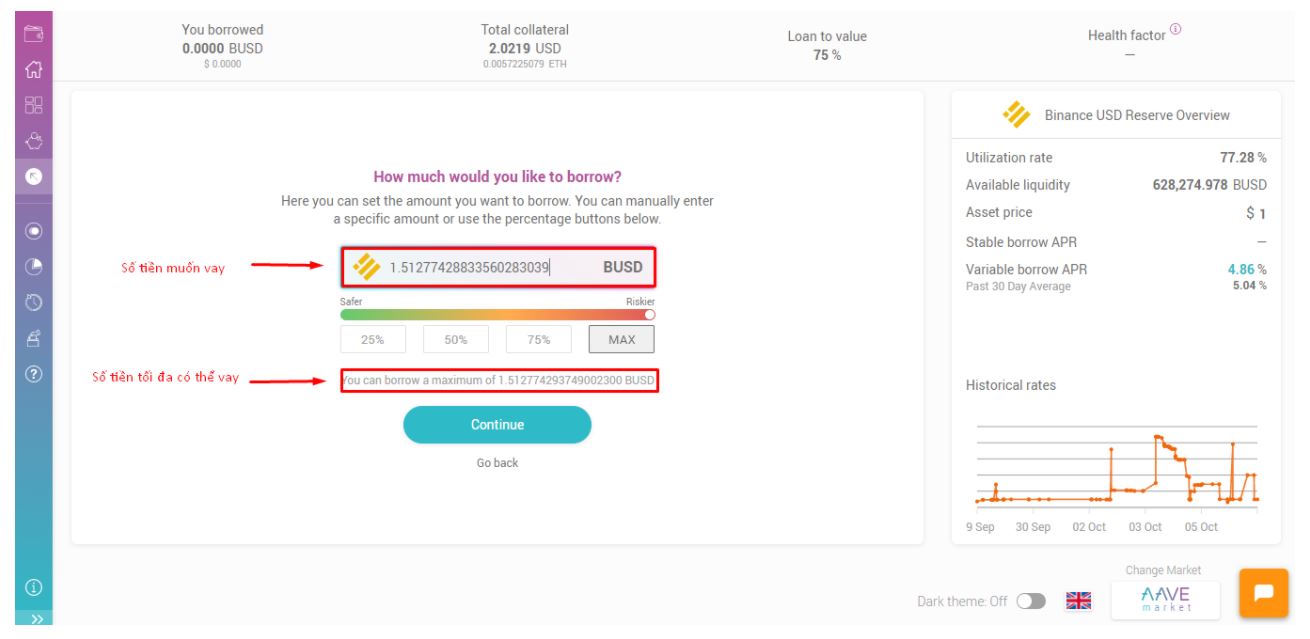Open the UK flag language selector
Image resolution: width=1310 pixels, height=639 pixels.
[x=1077, y=601]
